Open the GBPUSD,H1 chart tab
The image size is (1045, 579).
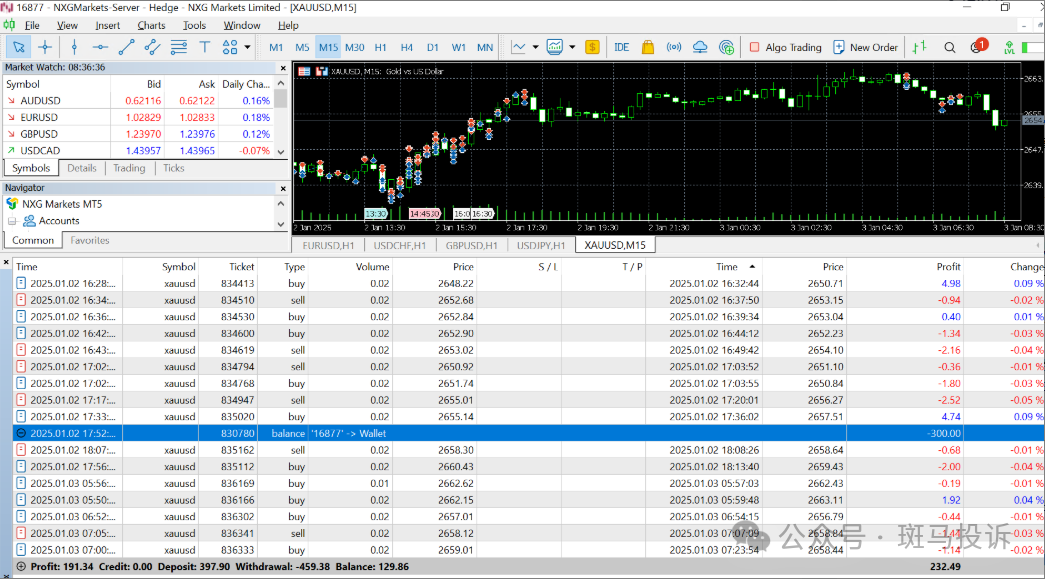tap(471, 245)
